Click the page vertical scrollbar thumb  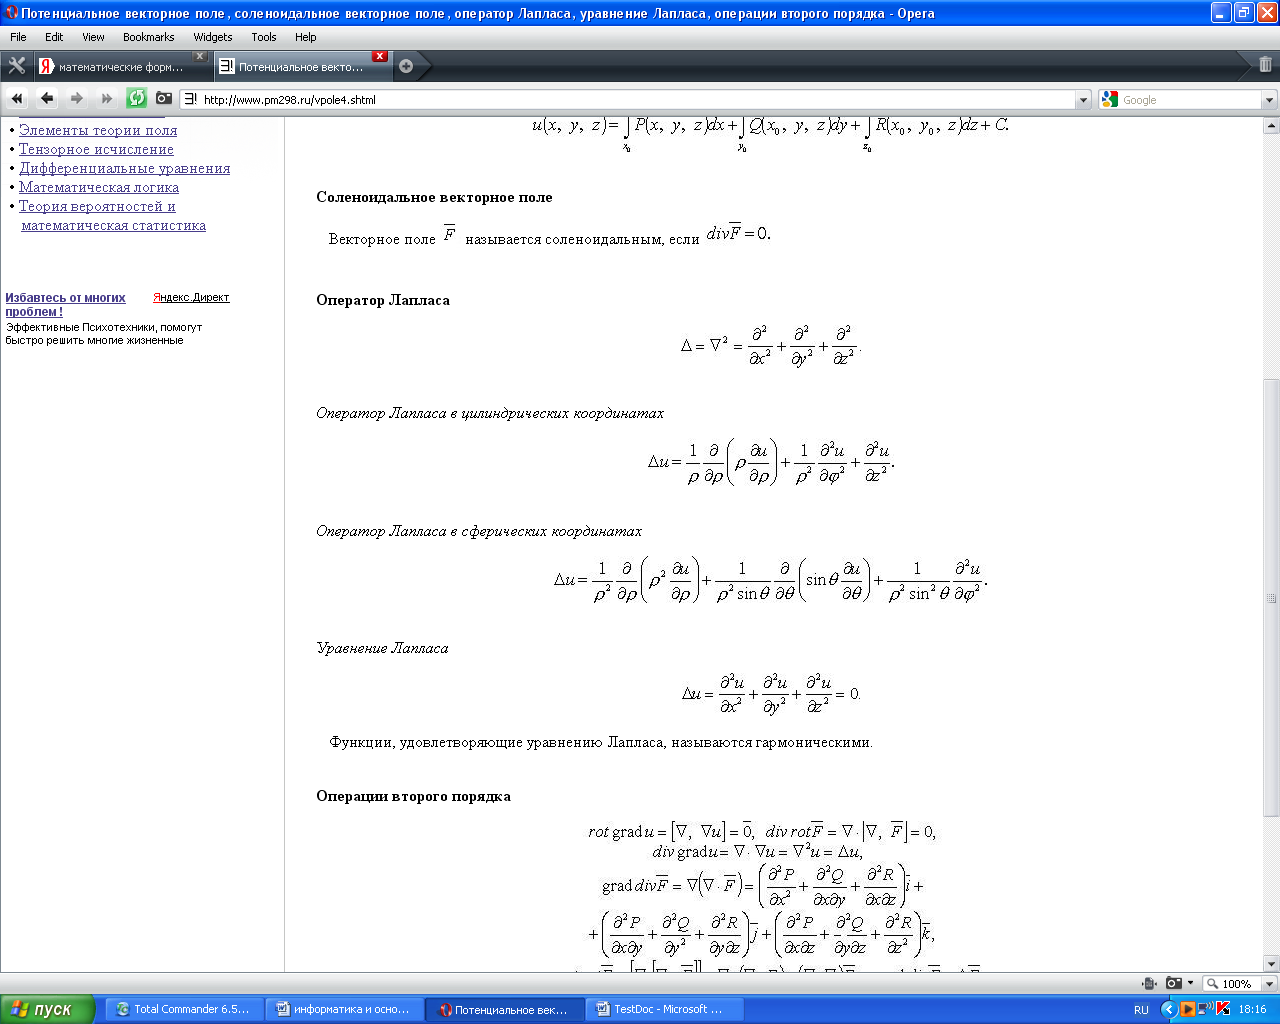coord(1271,598)
